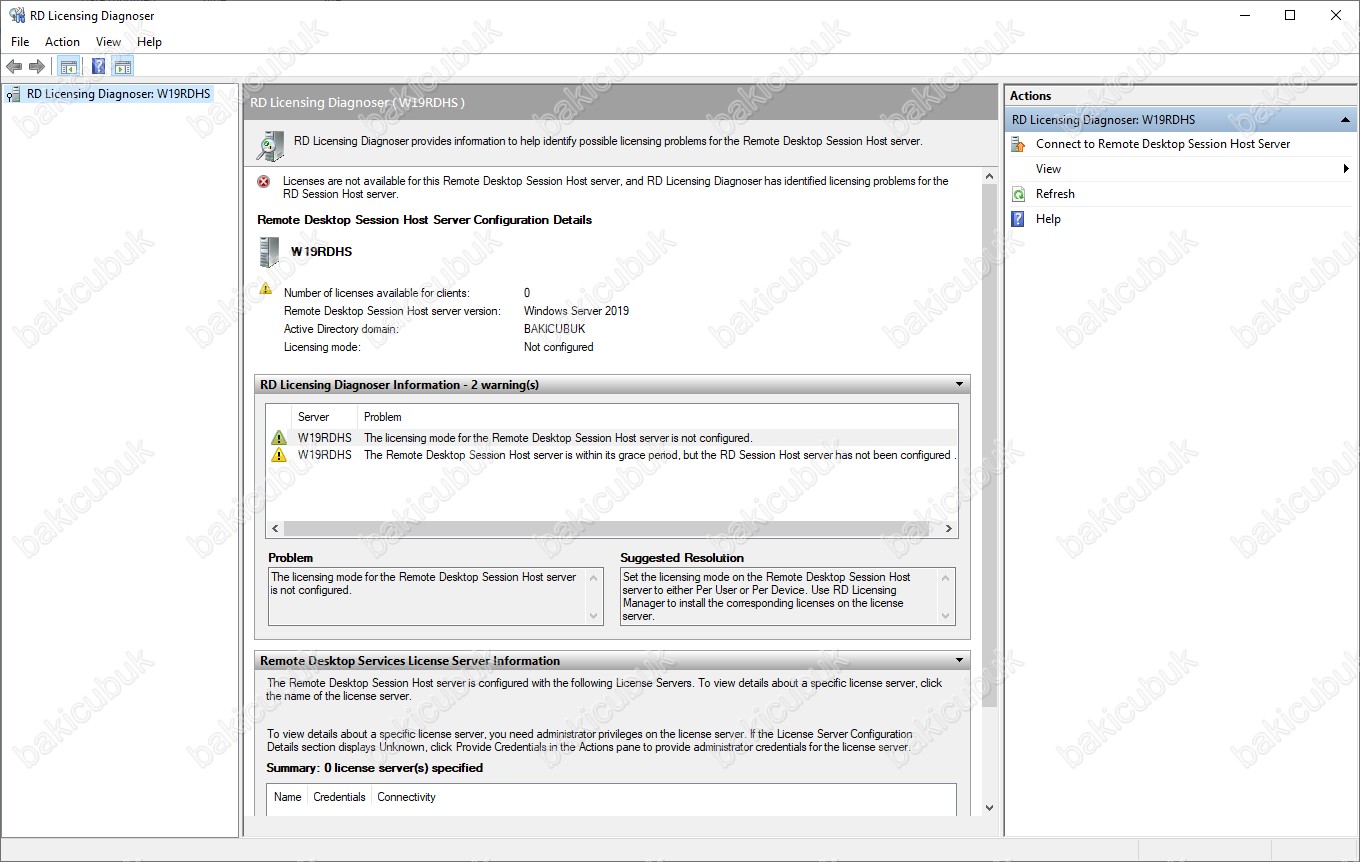Click the W19RDHS server name heading

click(x=321, y=252)
